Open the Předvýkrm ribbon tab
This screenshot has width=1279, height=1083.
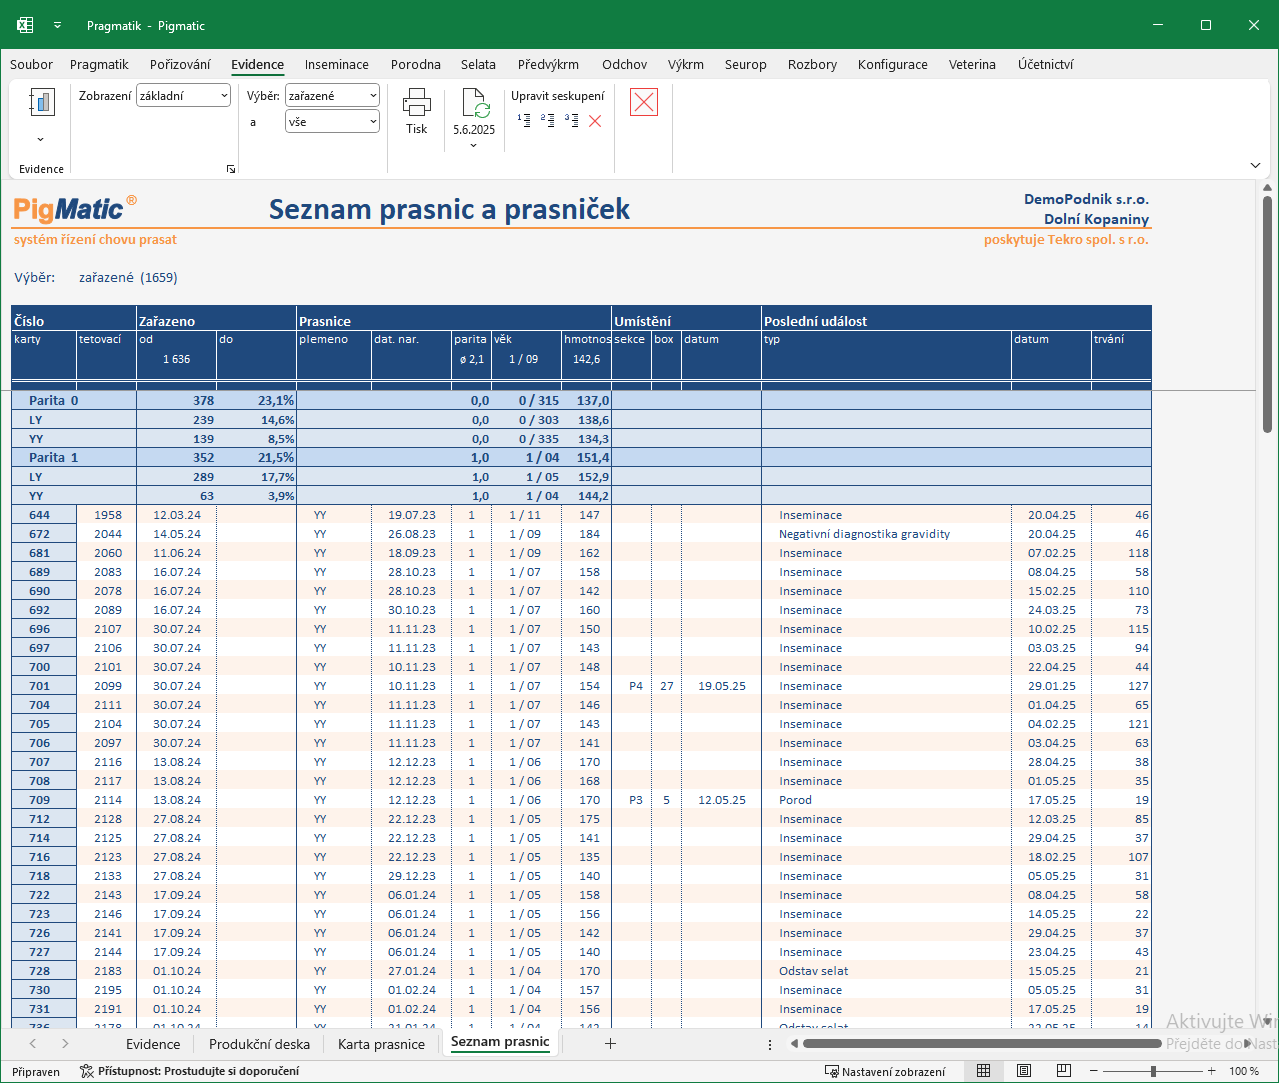coord(548,64)
